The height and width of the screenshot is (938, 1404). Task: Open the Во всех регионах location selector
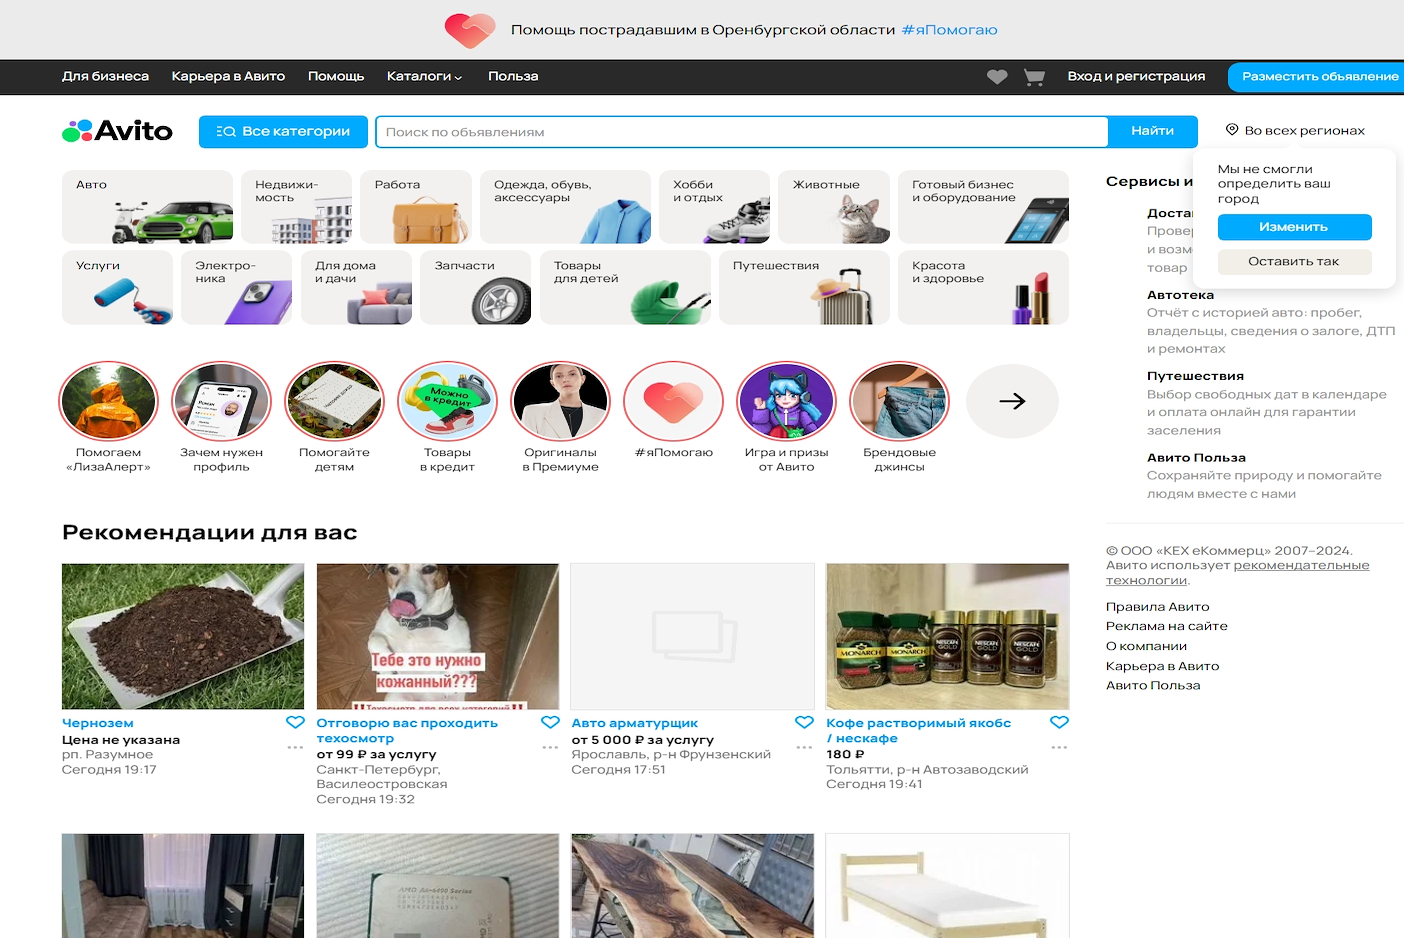[1295, 131]
